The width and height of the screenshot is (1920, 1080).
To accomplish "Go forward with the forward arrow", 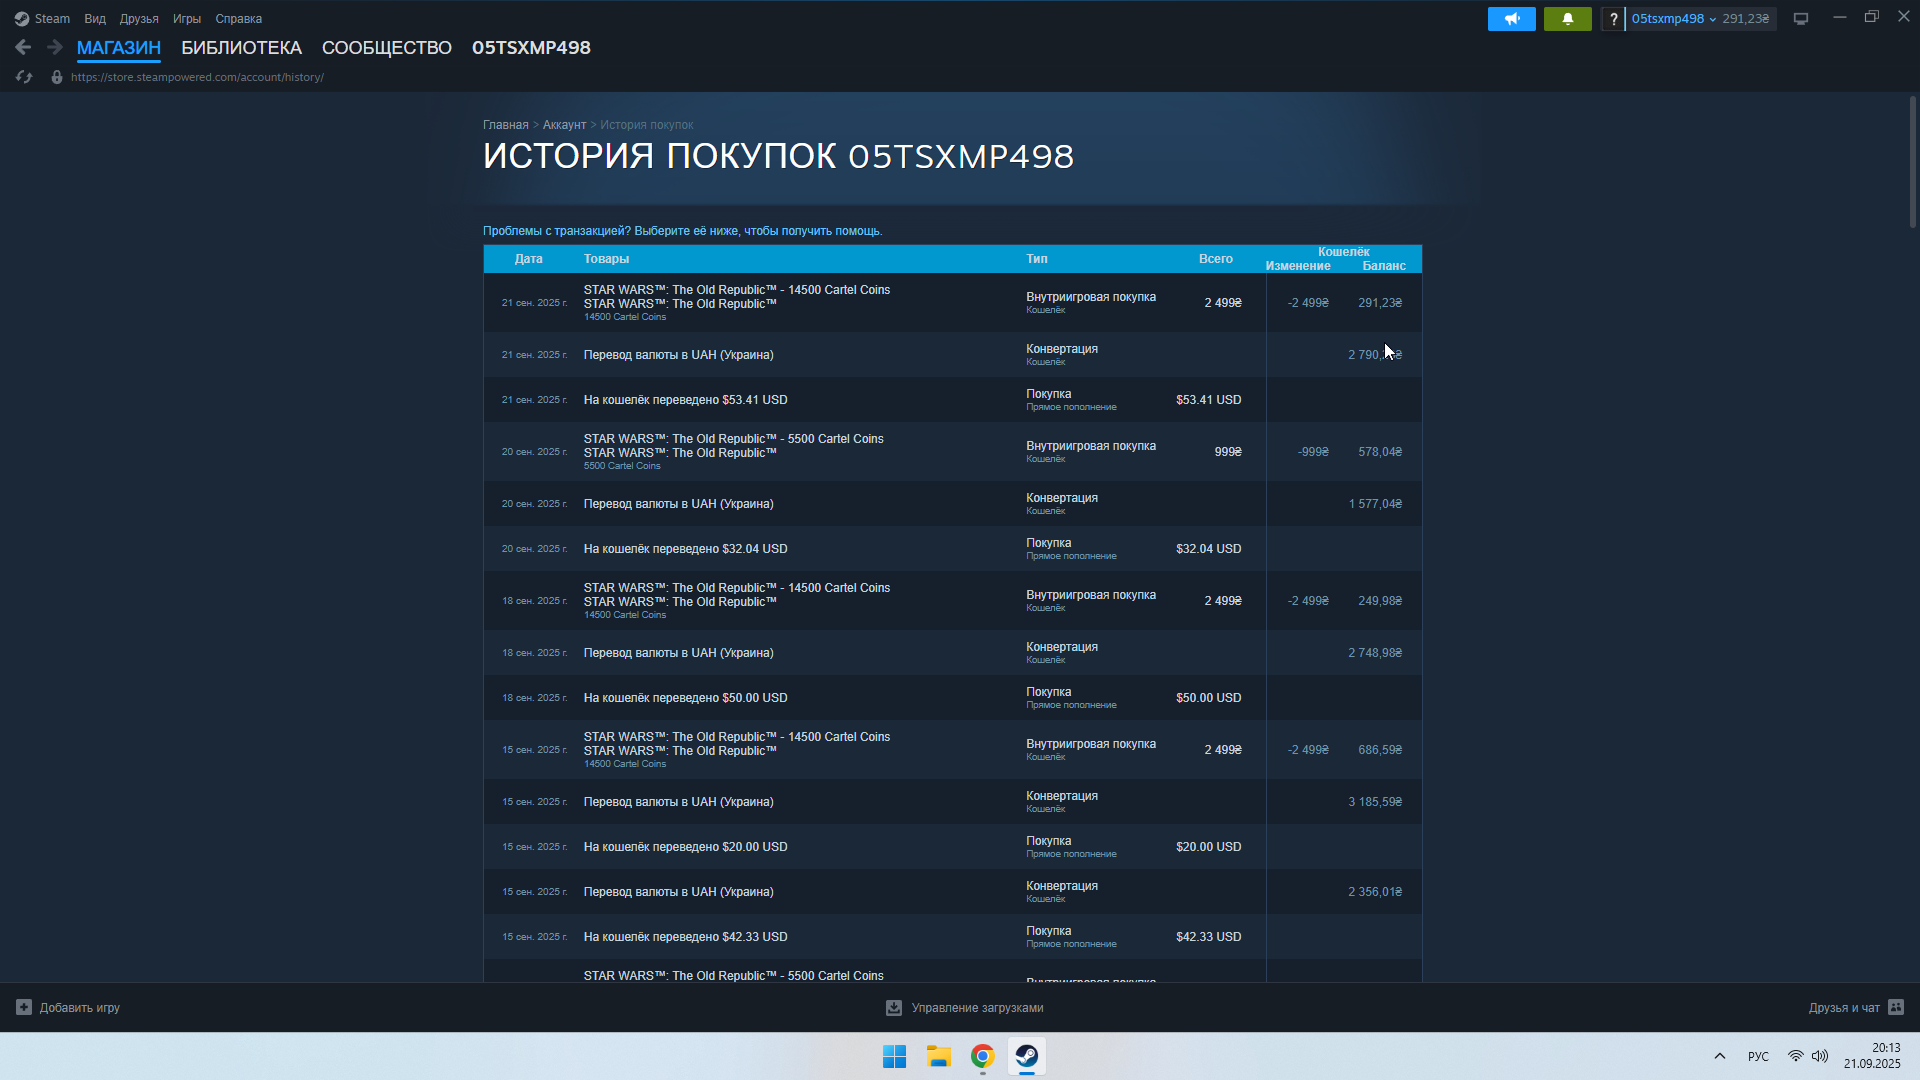I will coord(55,47).
